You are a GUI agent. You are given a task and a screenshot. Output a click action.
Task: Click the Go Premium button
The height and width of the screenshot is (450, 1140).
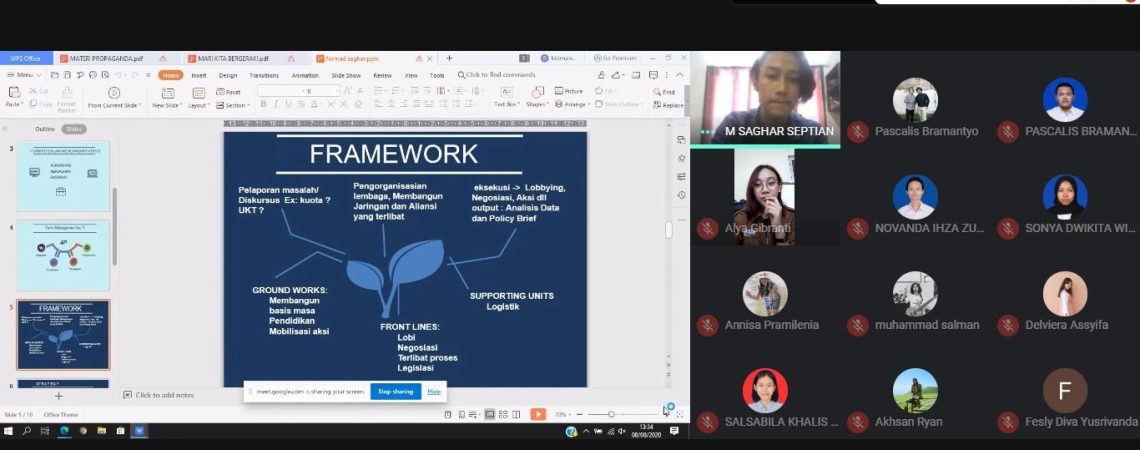615,58
